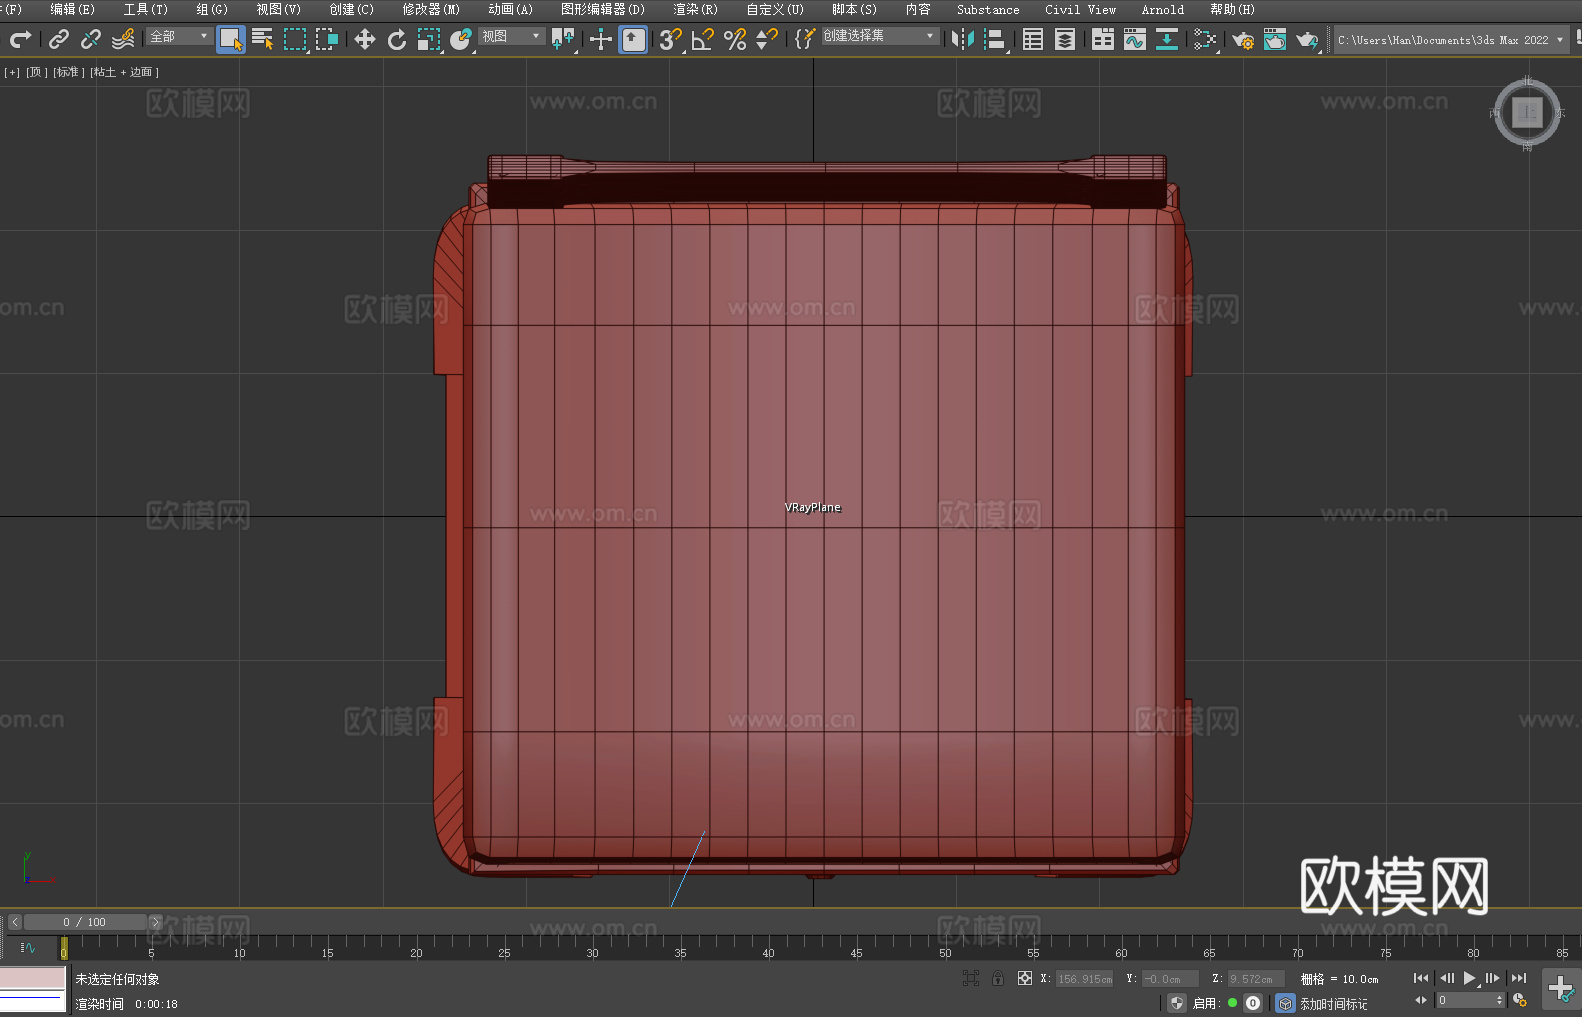Image resolution: width=1582 pixels, height=1017 pixels.
Task: Click frame 50 on the timeline
Action: (x=945, y=953)
